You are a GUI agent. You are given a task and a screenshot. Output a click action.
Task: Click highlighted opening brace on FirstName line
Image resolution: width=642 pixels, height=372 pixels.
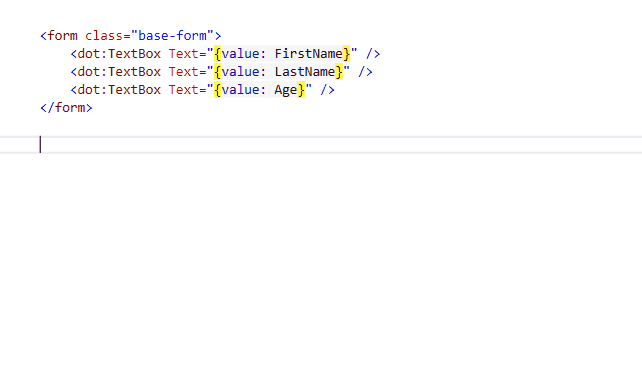tap(217, 54)
